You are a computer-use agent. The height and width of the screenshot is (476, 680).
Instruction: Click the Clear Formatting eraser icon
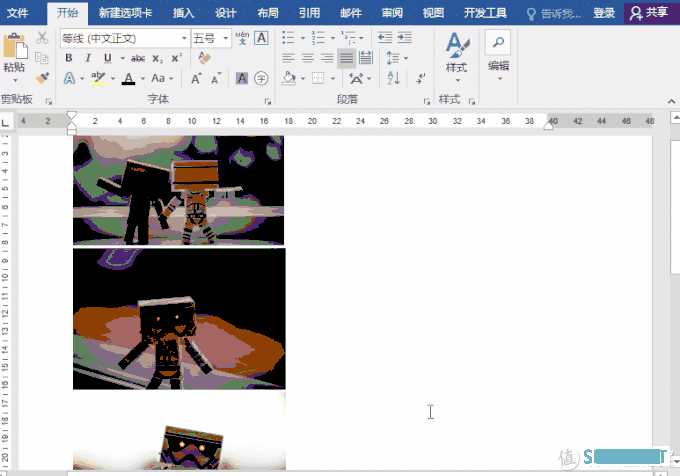tap(204, 58)
